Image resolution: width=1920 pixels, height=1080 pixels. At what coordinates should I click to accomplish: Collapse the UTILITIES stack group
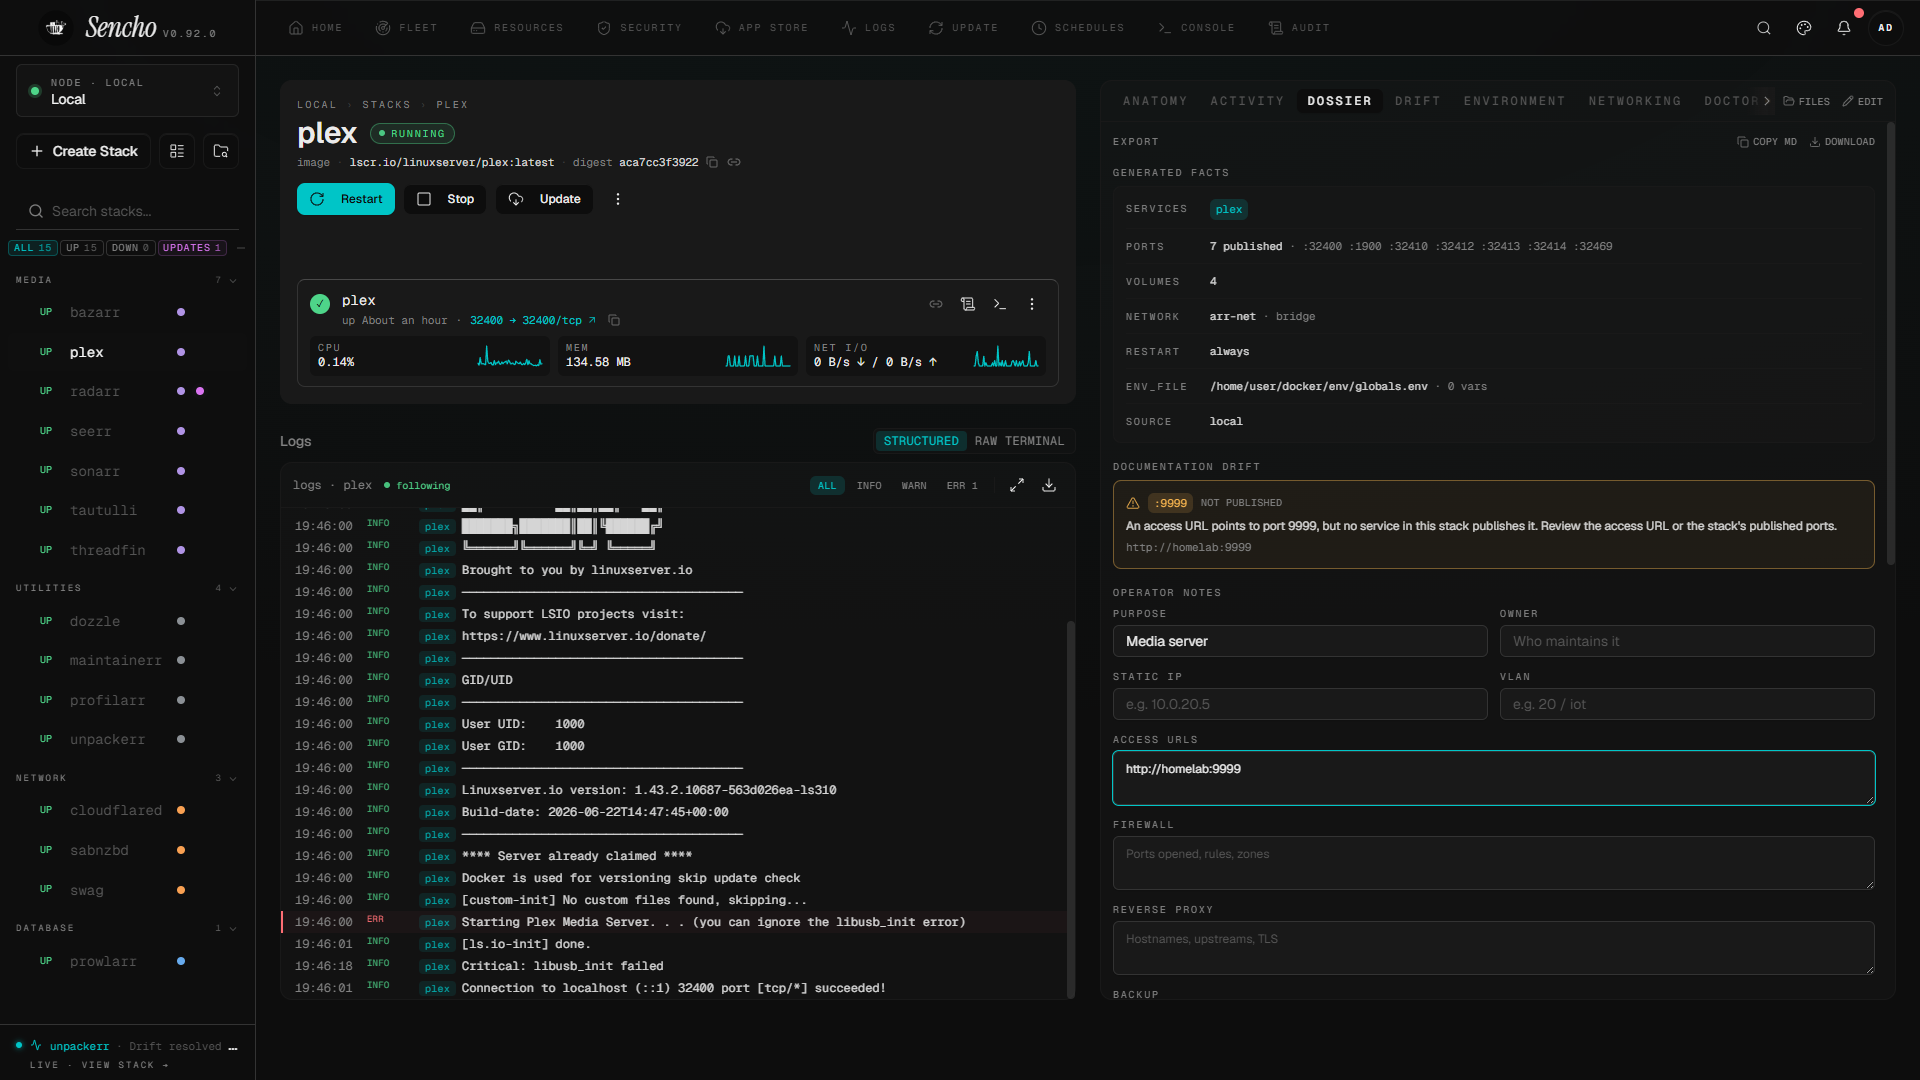tap(233, 589)
